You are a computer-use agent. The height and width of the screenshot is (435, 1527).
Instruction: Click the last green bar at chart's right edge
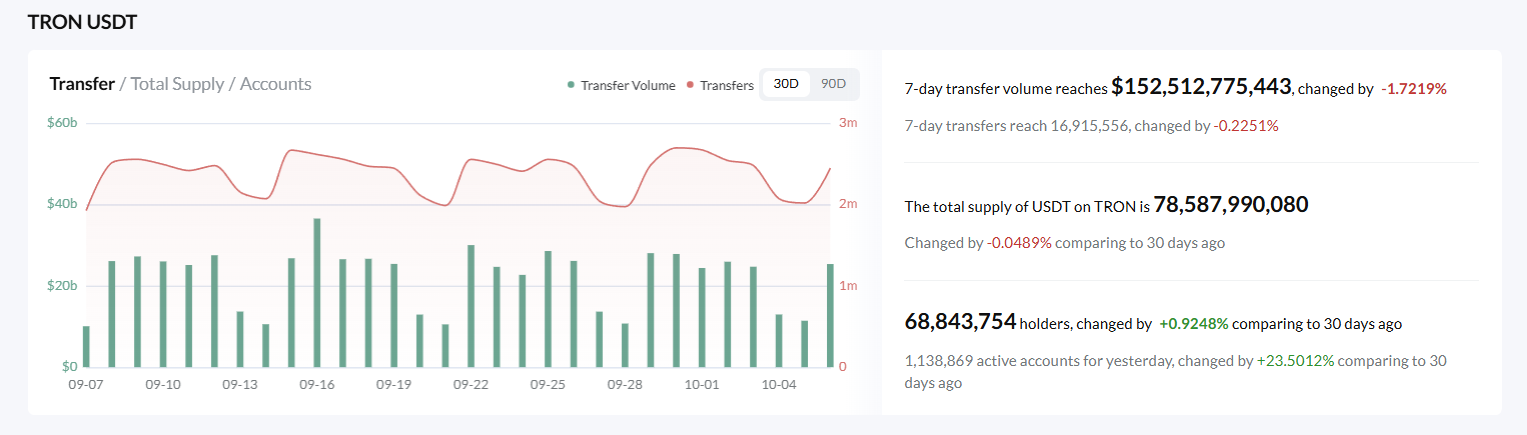[x=830, y=315]
